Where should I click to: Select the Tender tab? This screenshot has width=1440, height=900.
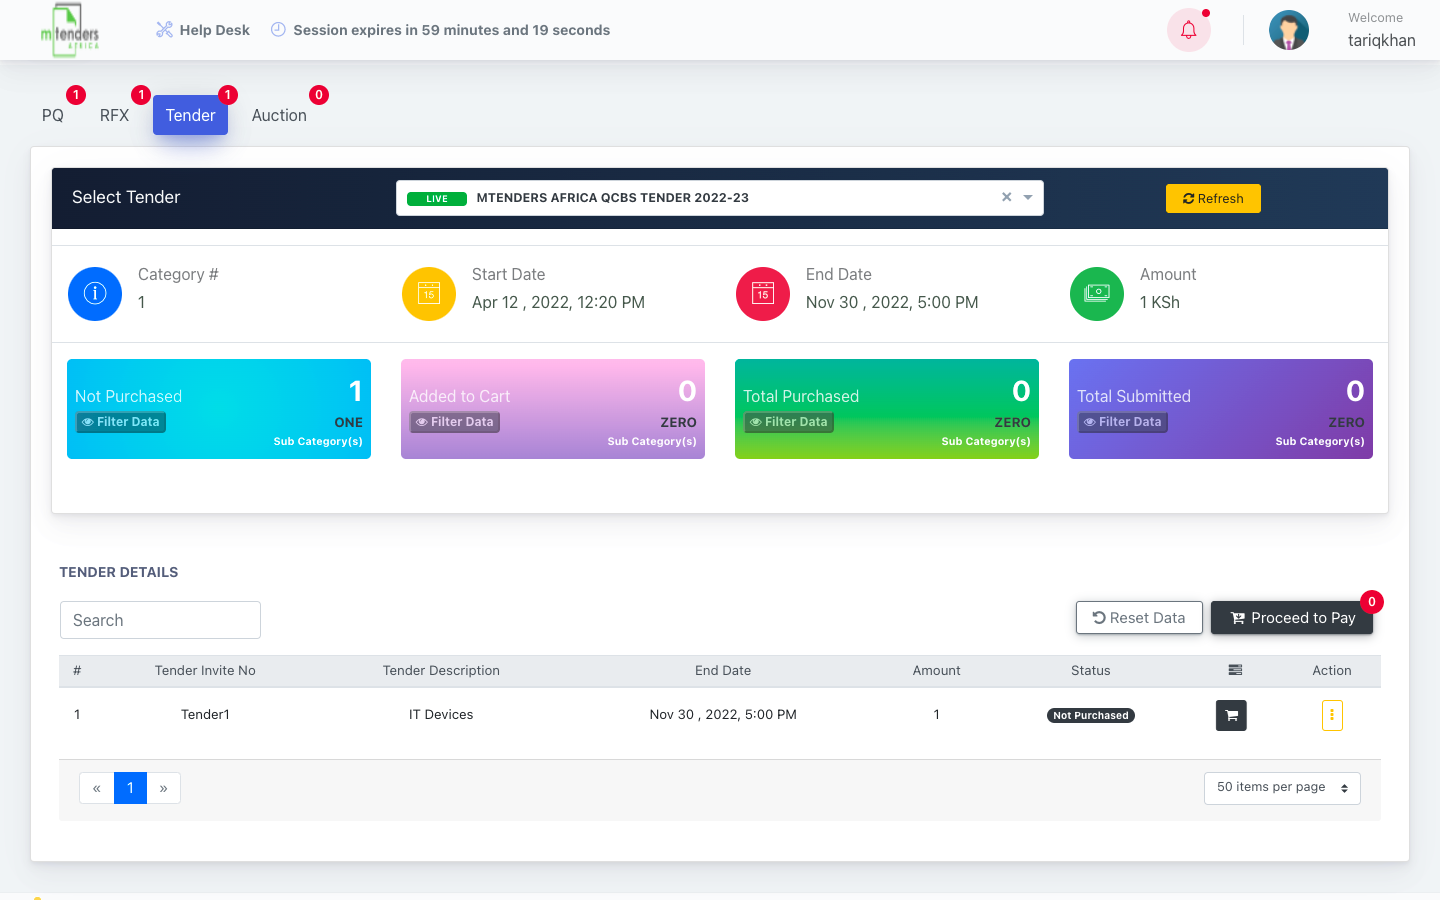pos(191,115)
